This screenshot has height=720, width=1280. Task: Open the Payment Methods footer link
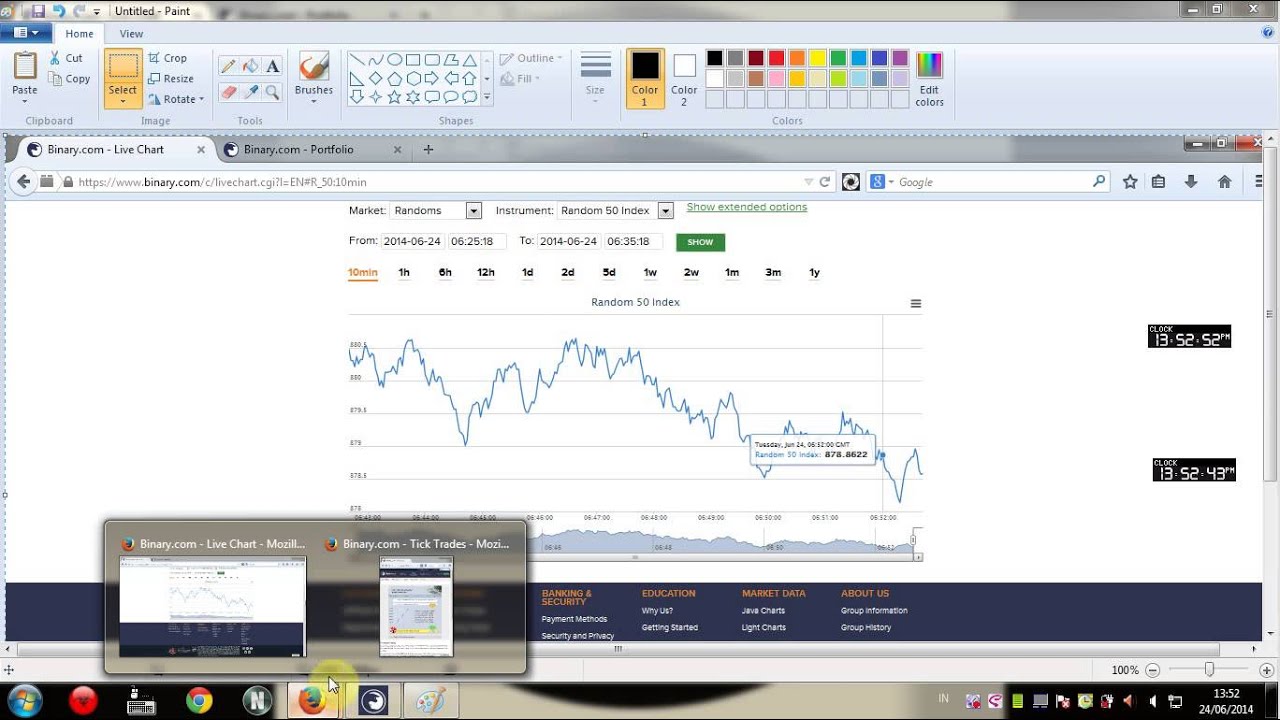point(574,619)
